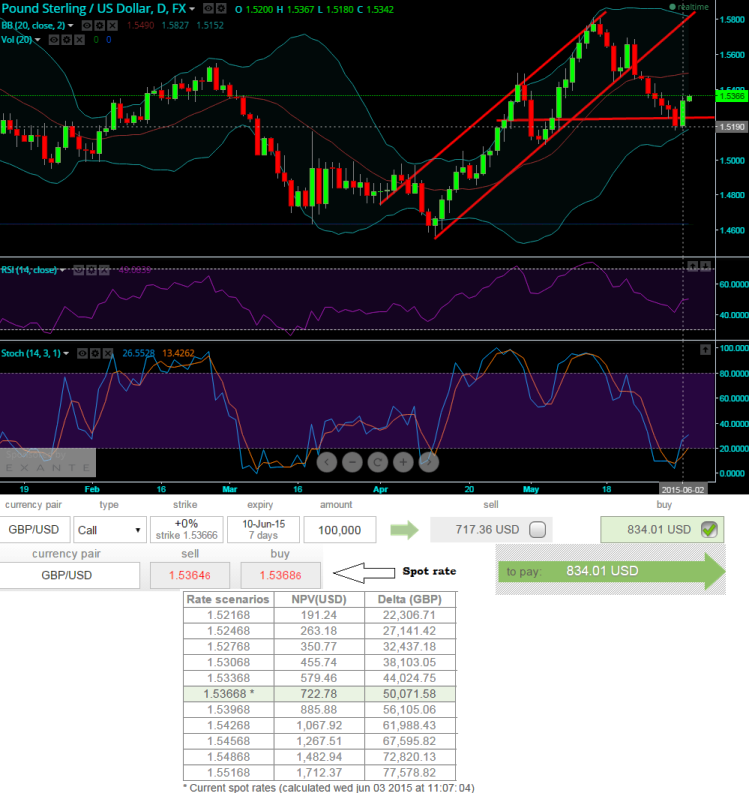Zoom out the chart with minus button
This screenshot has height=793, width=749.
coord(352,462)
